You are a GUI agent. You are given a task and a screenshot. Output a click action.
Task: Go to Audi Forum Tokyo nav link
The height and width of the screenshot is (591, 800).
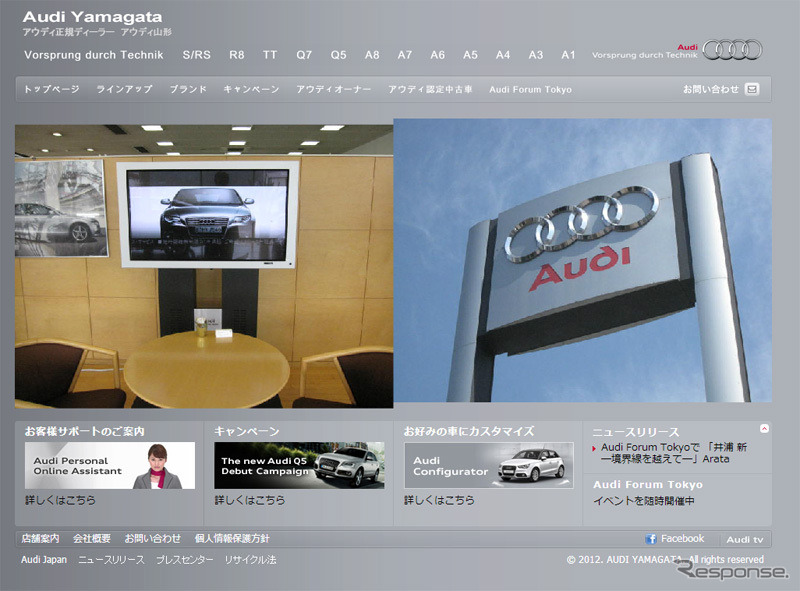pos(530,89)
